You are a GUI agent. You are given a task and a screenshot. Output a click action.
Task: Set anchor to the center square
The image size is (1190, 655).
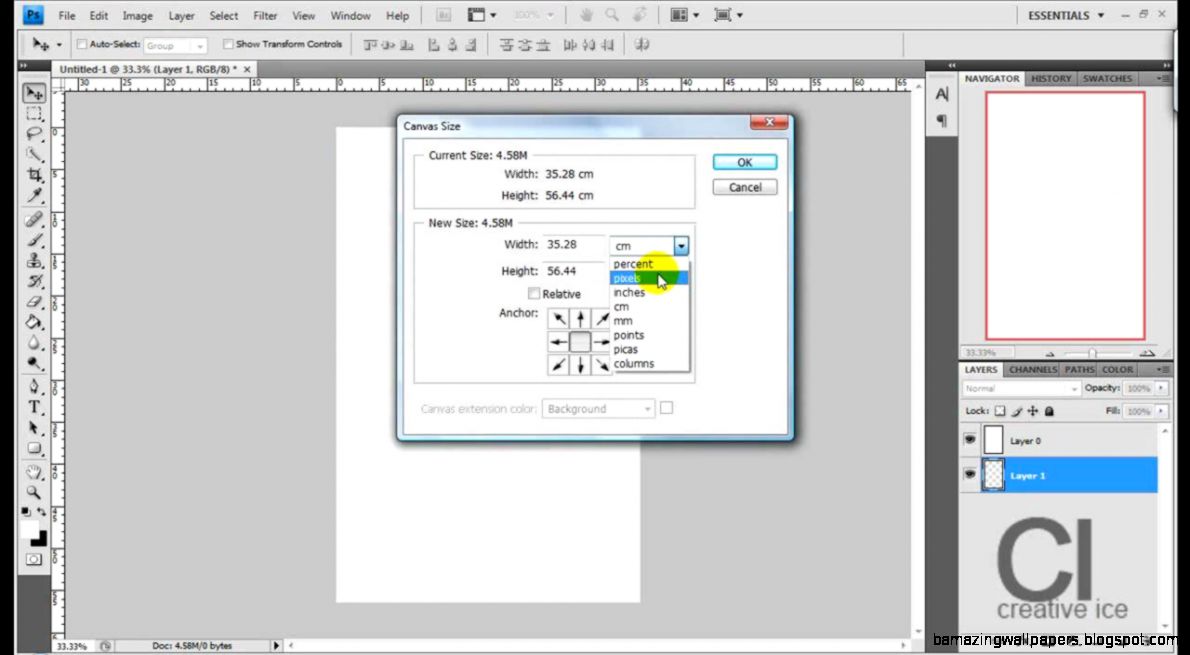[580, 342]
